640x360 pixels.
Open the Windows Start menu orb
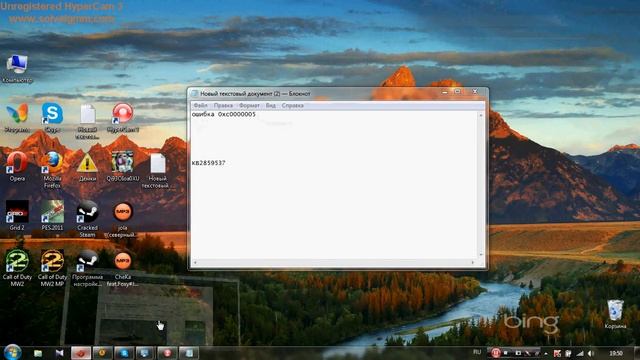pos(13,352)
